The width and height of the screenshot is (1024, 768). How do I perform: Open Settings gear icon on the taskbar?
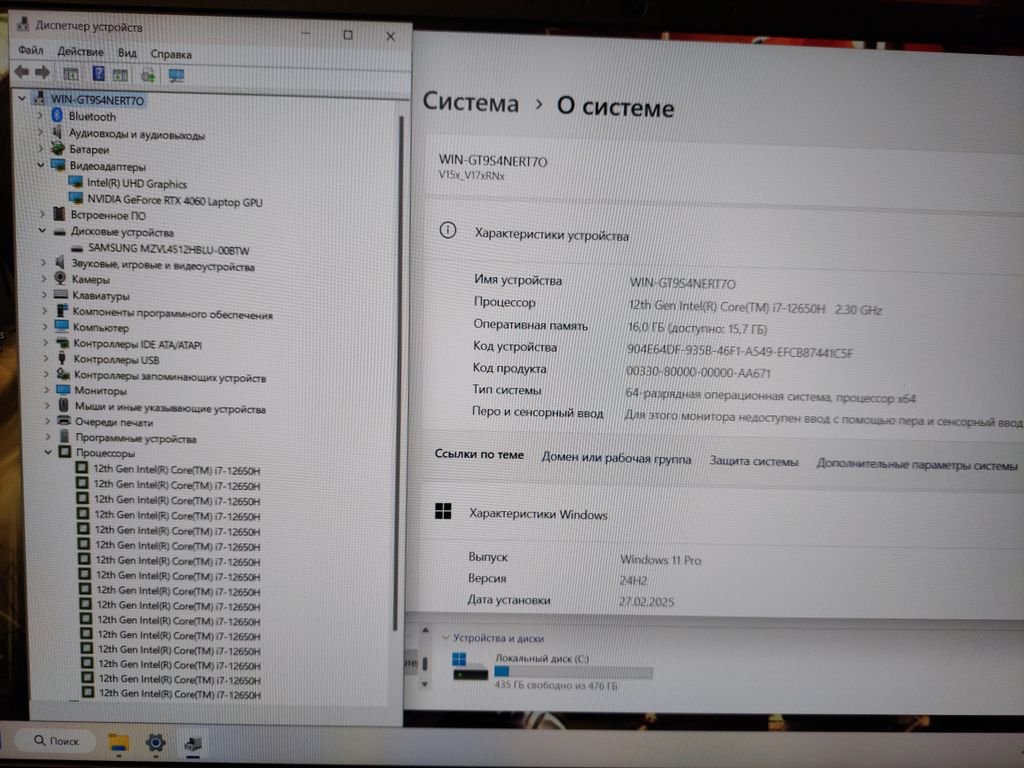(x=155, y=742)
